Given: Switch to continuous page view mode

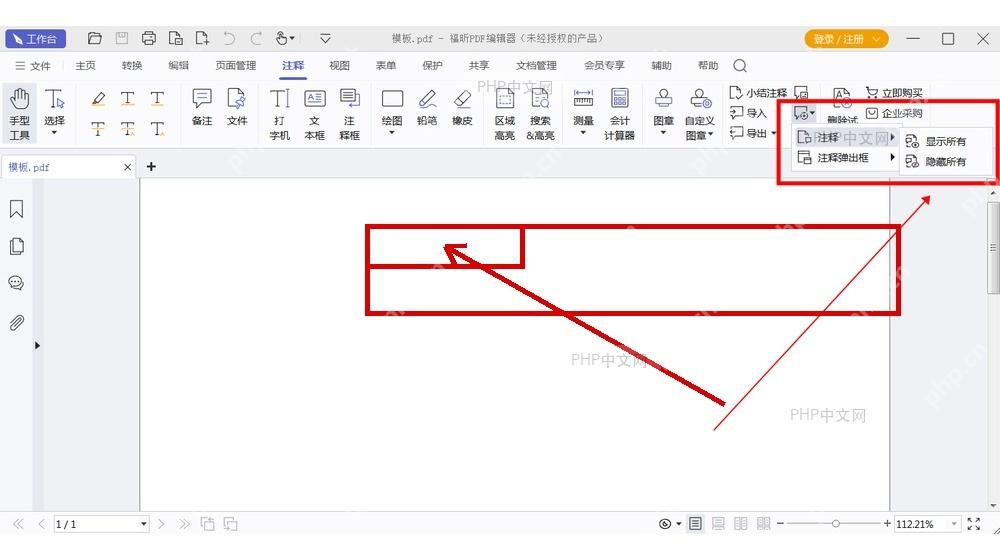Looking at the screenshot, I should (x=718, y=524).
